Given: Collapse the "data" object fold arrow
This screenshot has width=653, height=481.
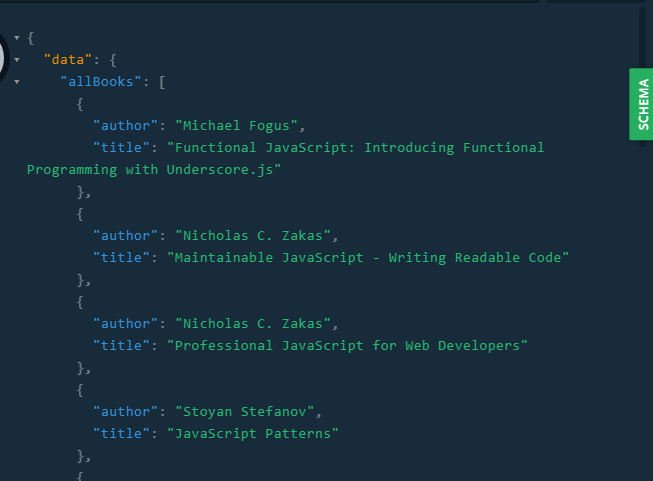Looking at the screenshot, I should (x=17, y=60).
